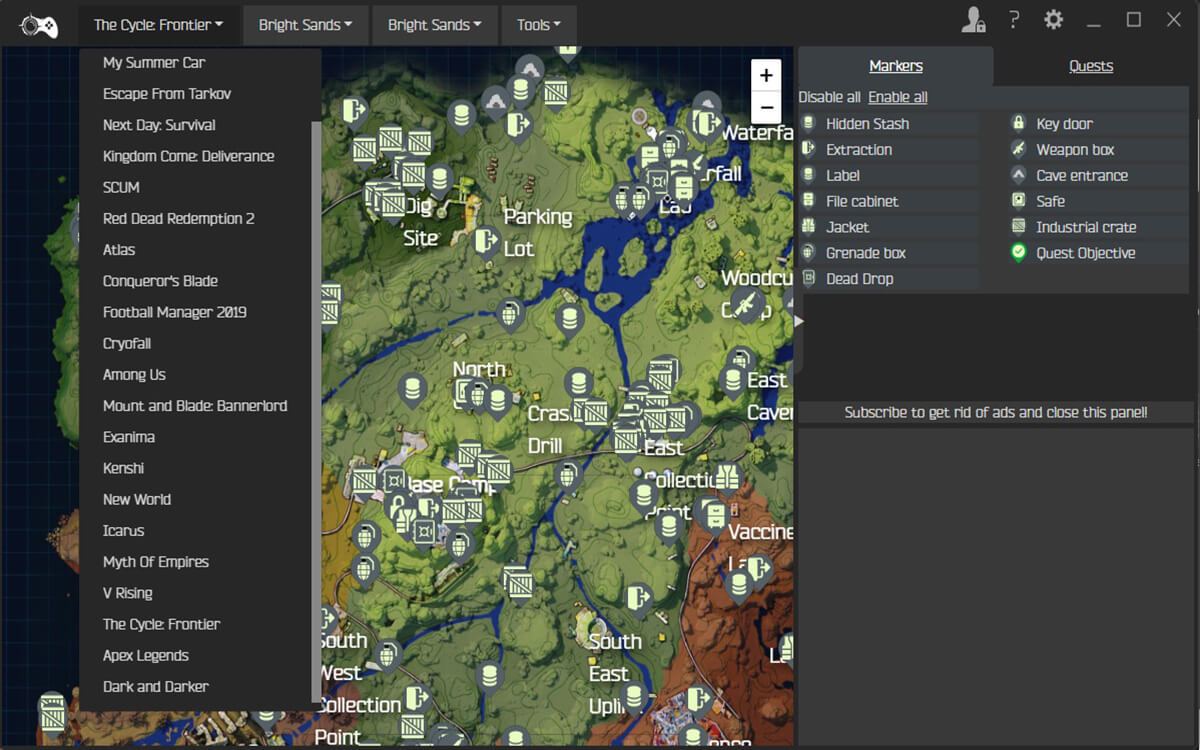Zoom out the map with minus button

766,107
